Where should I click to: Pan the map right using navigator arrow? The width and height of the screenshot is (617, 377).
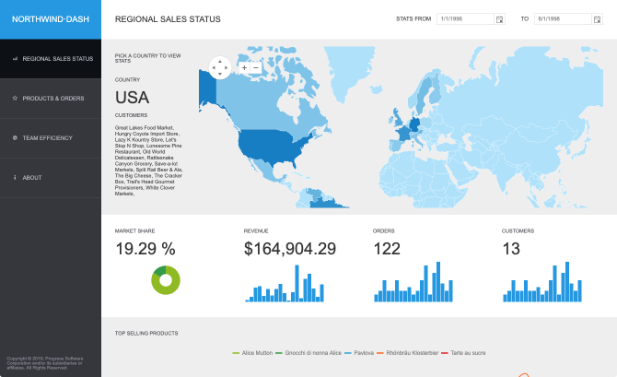point(226,68)
